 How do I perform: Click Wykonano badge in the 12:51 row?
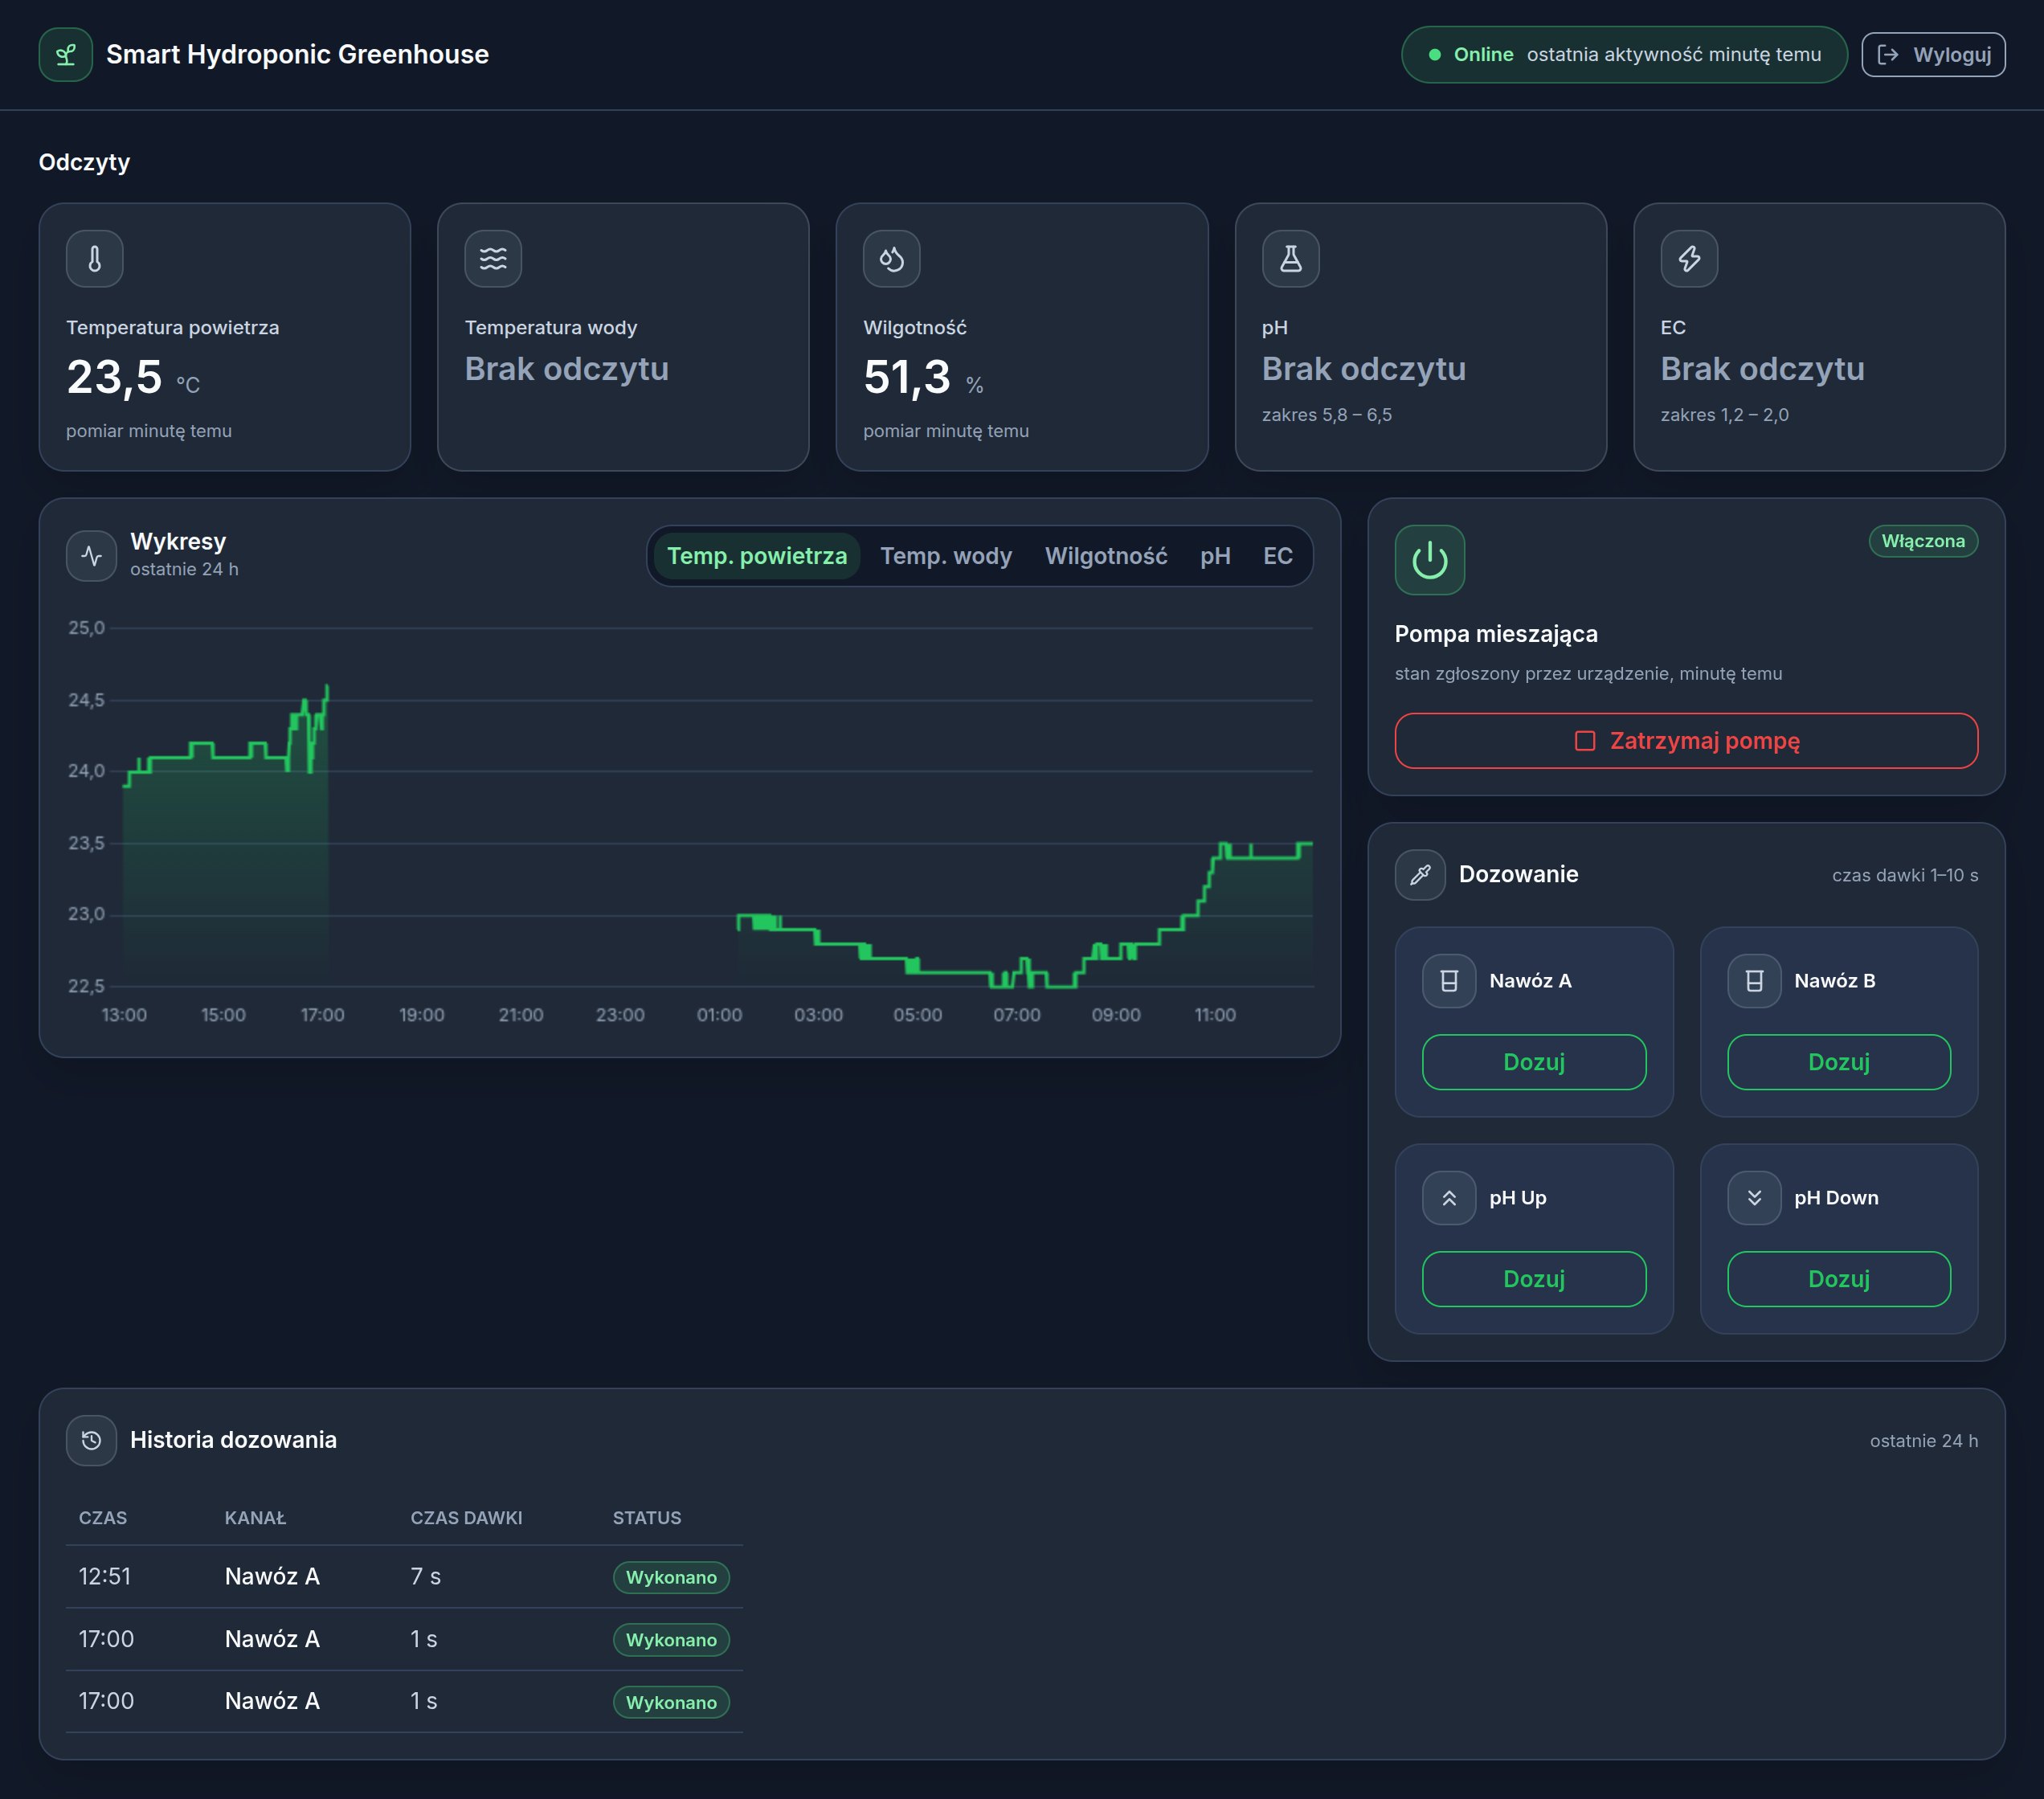671,1578
